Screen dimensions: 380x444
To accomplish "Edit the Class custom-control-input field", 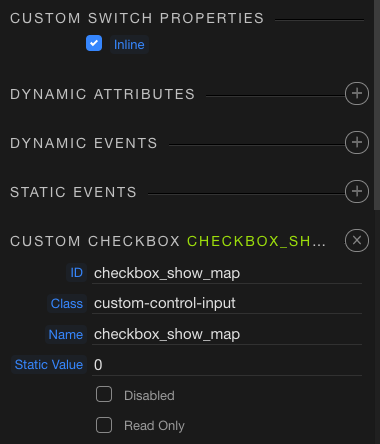I will coord(227,304).
